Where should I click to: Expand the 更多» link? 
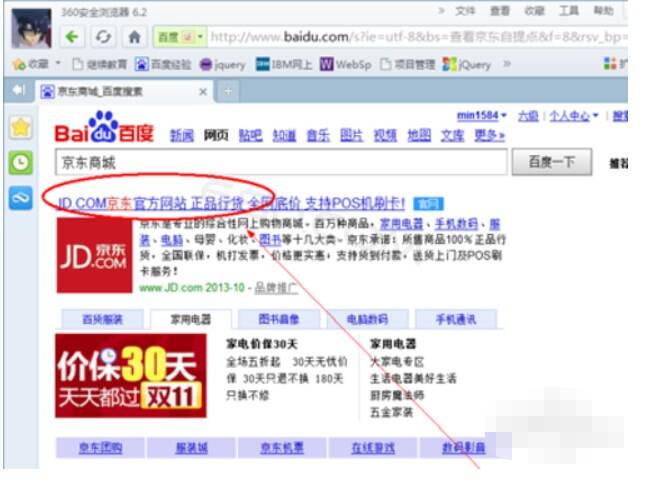[490, 136]
